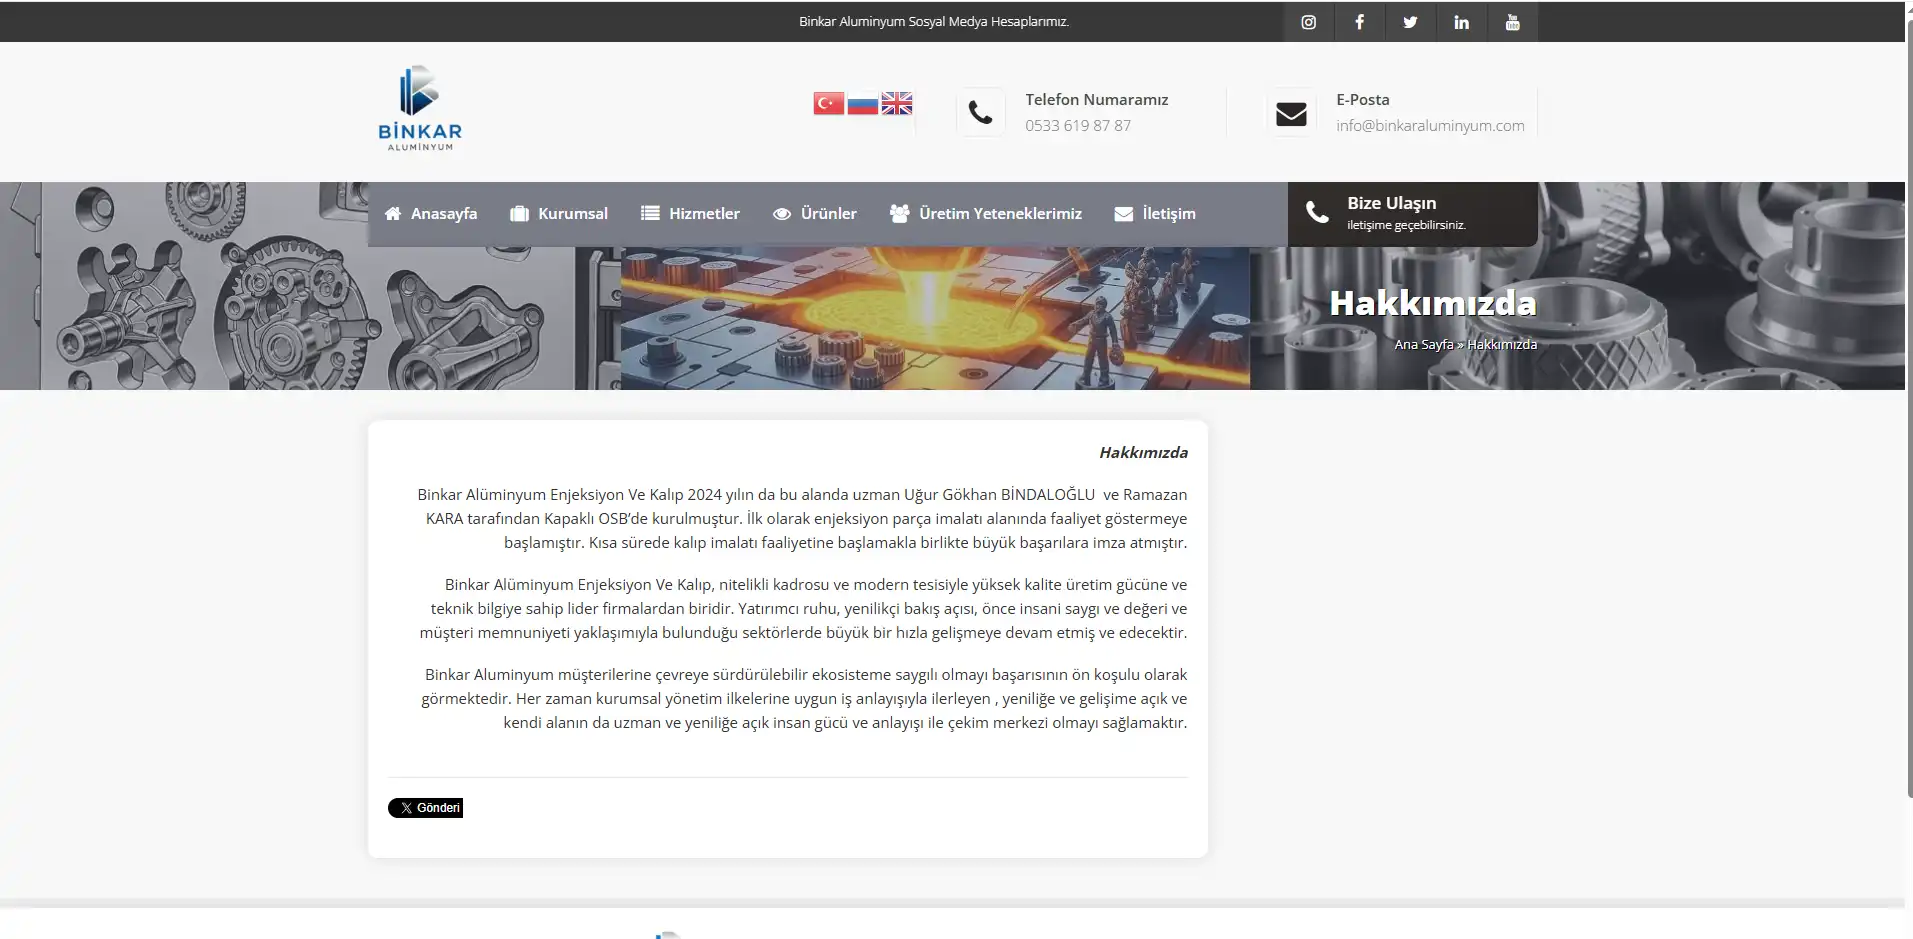Viewport: 1913px width, 939px height.
Task: Open the Instagram social media icon
Action: pyautogui.click(x=1308, y=22)
